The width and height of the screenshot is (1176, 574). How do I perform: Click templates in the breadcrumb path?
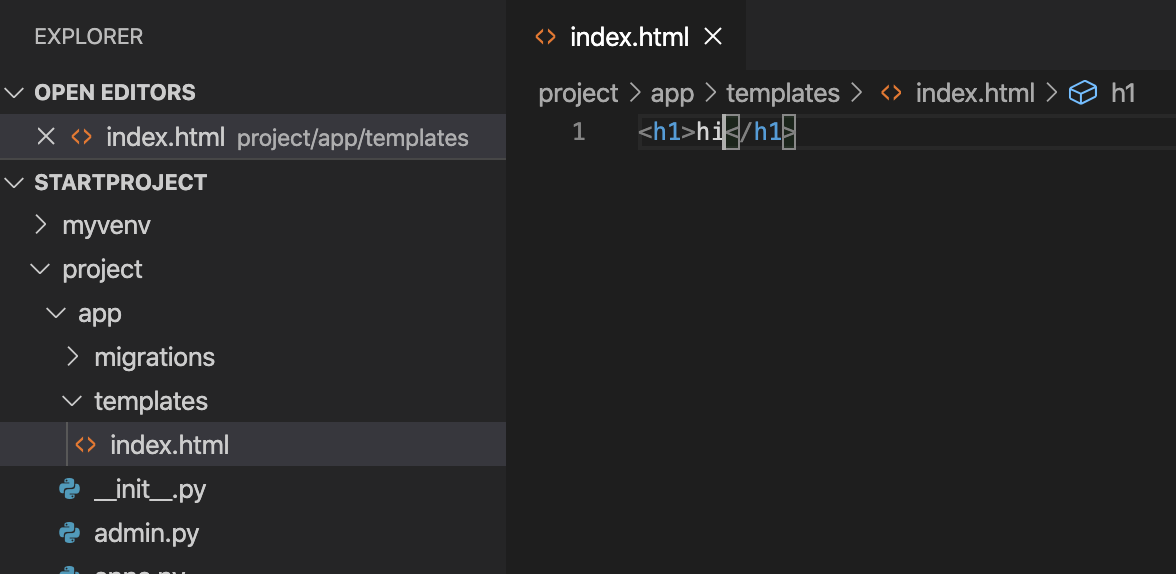click(x=783, y=93)
